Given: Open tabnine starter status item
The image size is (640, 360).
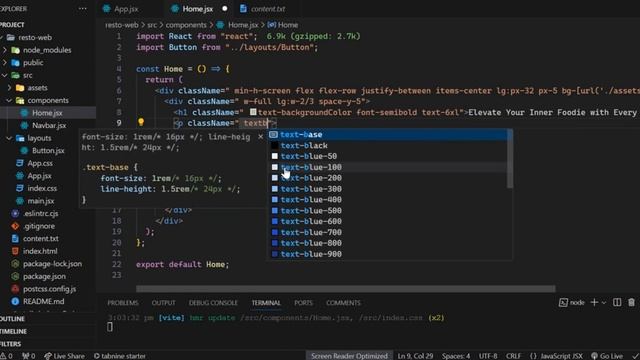Looking at the screenshot, I should coord(120,356).
